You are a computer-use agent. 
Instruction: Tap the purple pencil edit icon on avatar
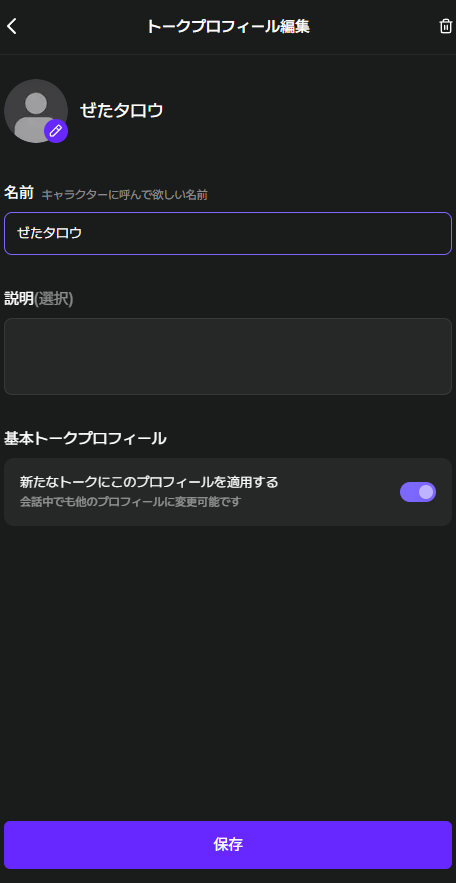pyautogui.click(x=56, y=131)
